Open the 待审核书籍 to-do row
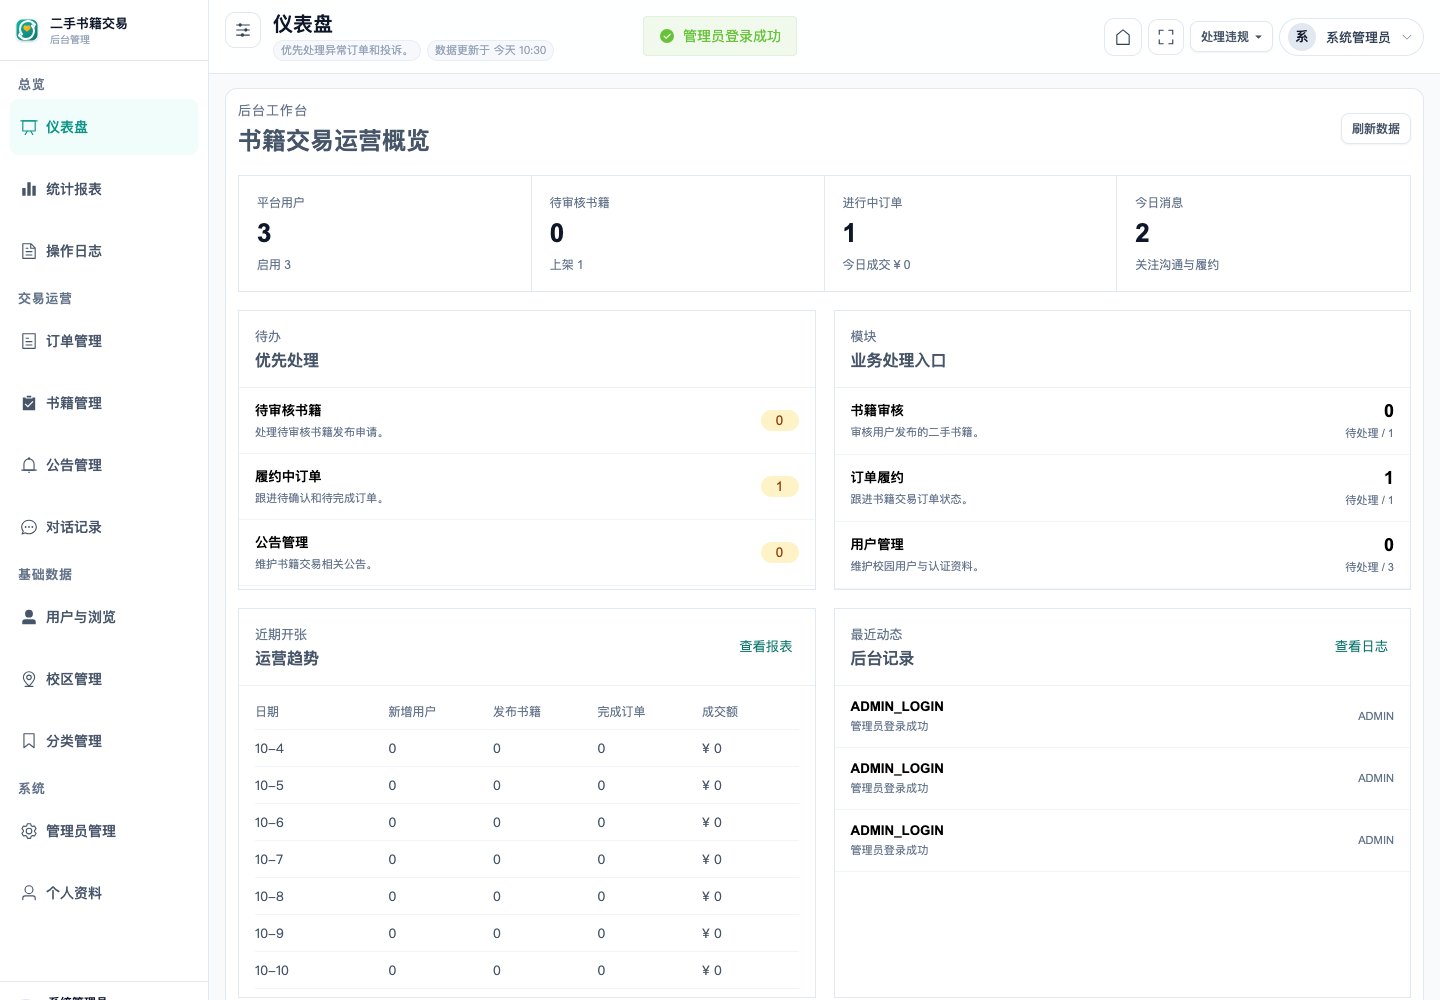This screenshot has height=1000, width=1440. pyautogui.click(x=527, y=421)
